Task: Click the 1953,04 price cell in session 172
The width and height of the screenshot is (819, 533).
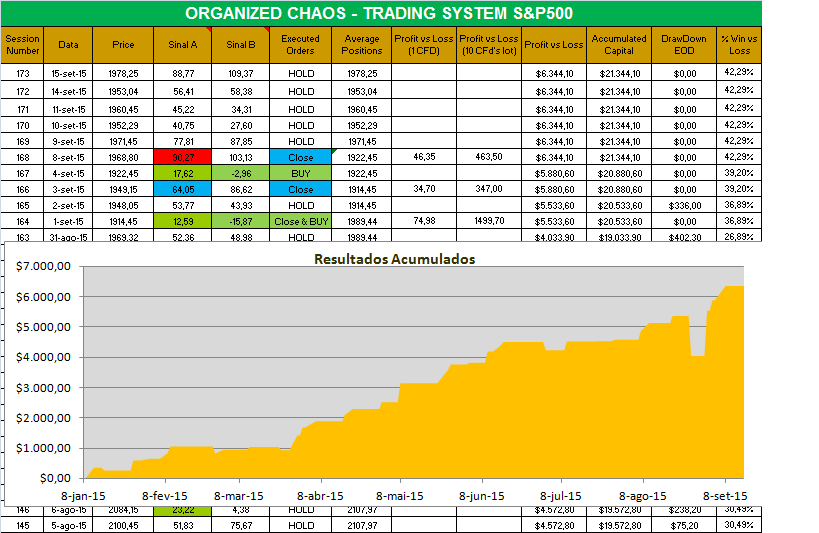Action: click(123, 91)
